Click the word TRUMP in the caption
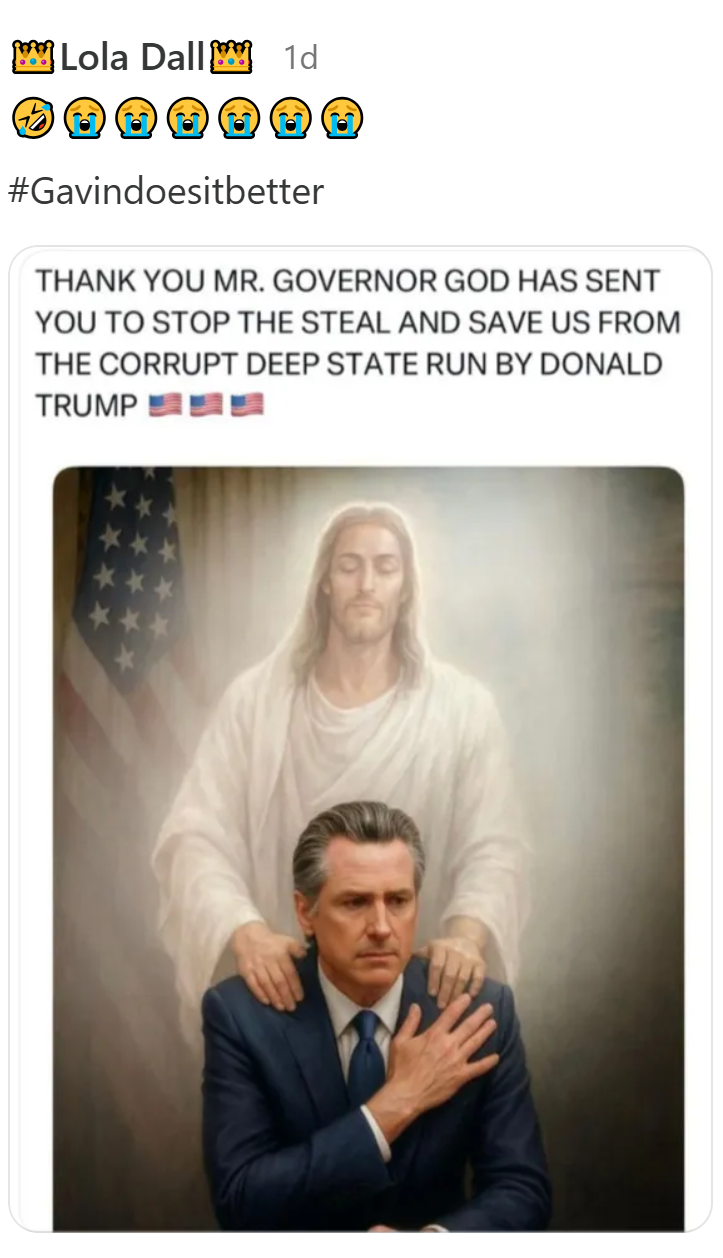 point(87,406)
